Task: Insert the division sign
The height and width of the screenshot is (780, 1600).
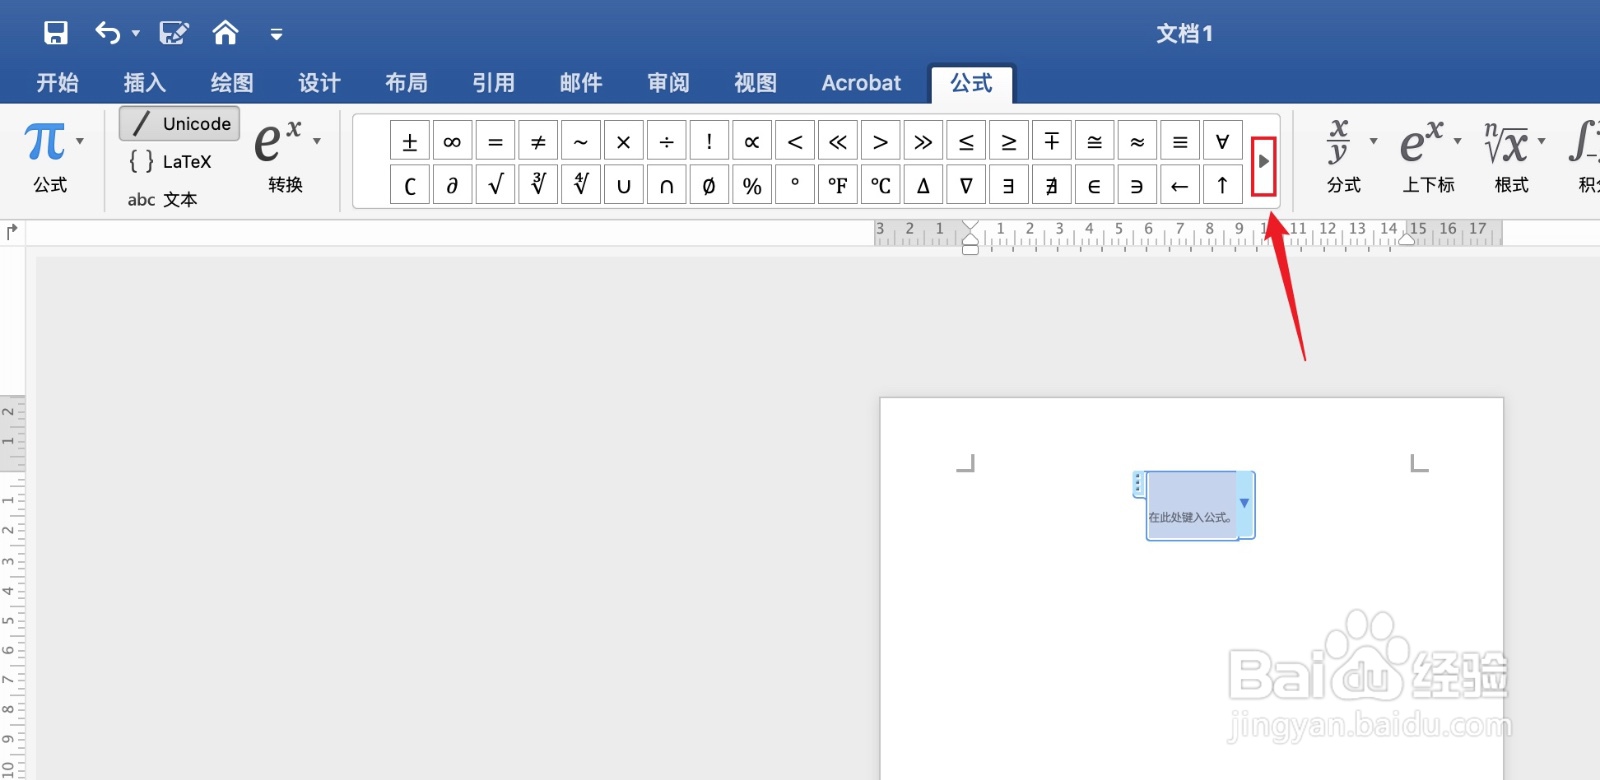Action: 666,141
